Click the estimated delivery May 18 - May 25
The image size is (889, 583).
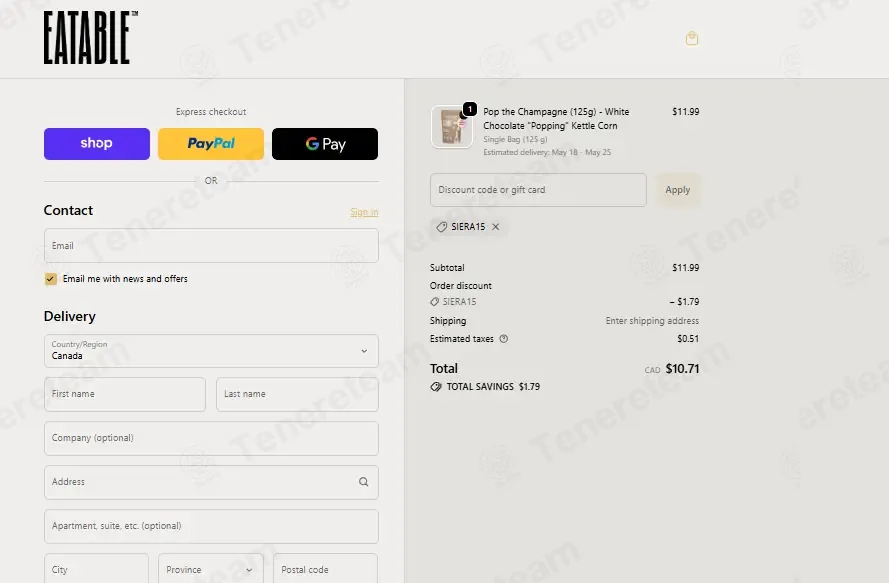tap(547, 152)
